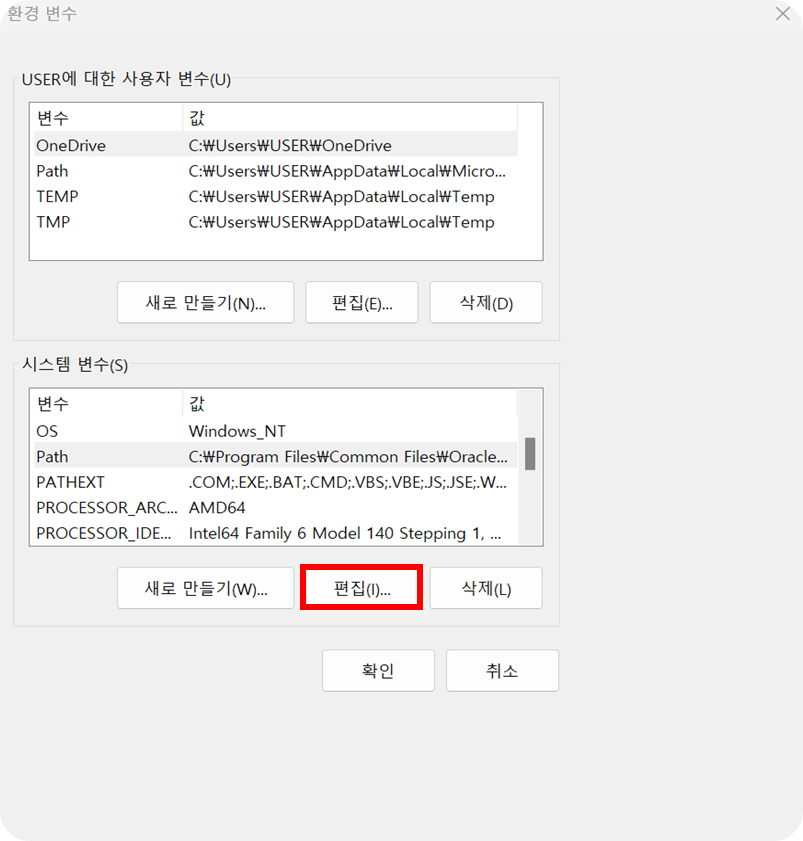Confirm with the 확인 button

(x=378, y=670)
